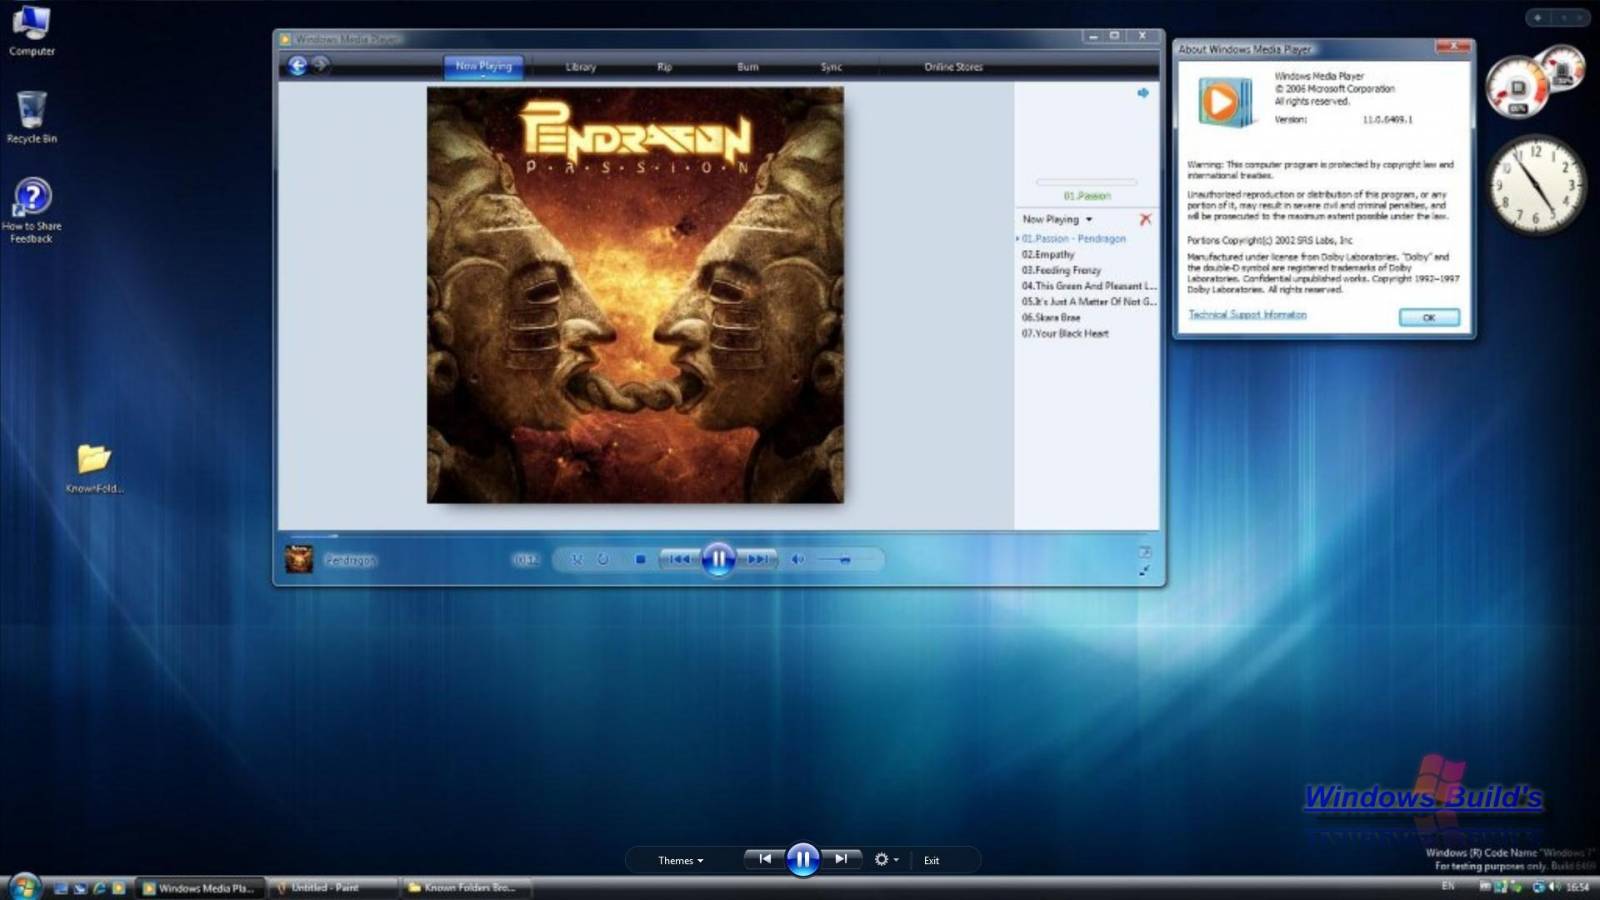Viewport: 1600px width, 900px height.
Task: Open the Sync tab
Action: pos(831,67)
